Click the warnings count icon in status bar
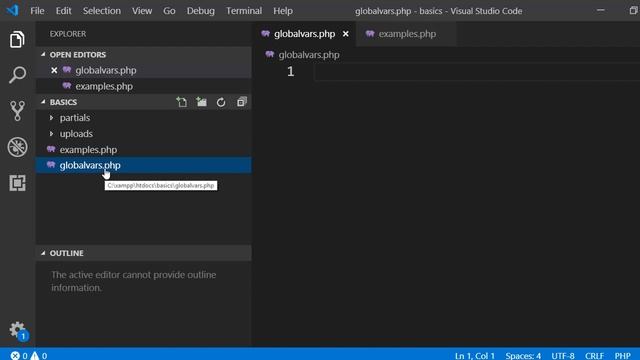 click(x=35, y=356)
